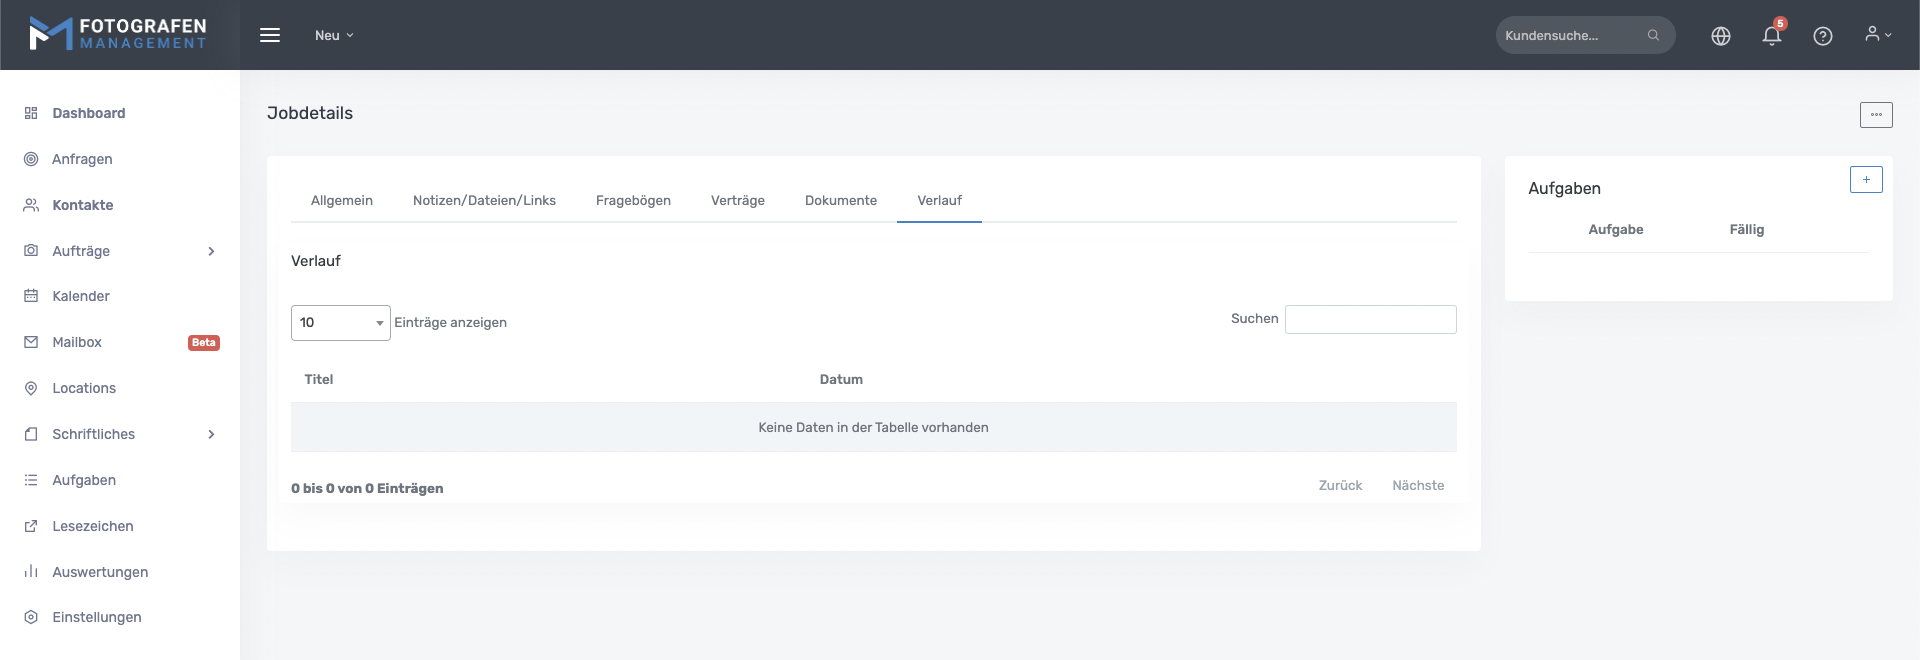Click the search magnifier in Kundensuche
Image resolution: width=1920 pixels, height=660 pixels.
[x=1653, y=35]
